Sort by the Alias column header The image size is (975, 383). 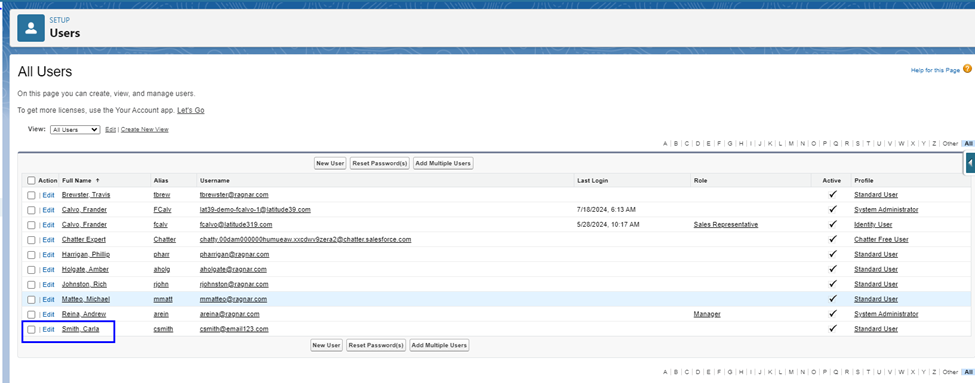[160, 180]
